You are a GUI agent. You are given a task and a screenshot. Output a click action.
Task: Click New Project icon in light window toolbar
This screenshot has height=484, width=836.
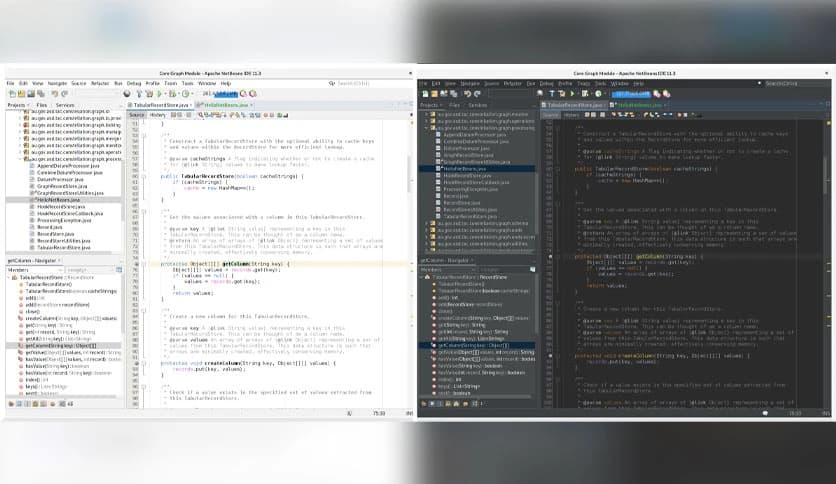click(x=21, y=94)
